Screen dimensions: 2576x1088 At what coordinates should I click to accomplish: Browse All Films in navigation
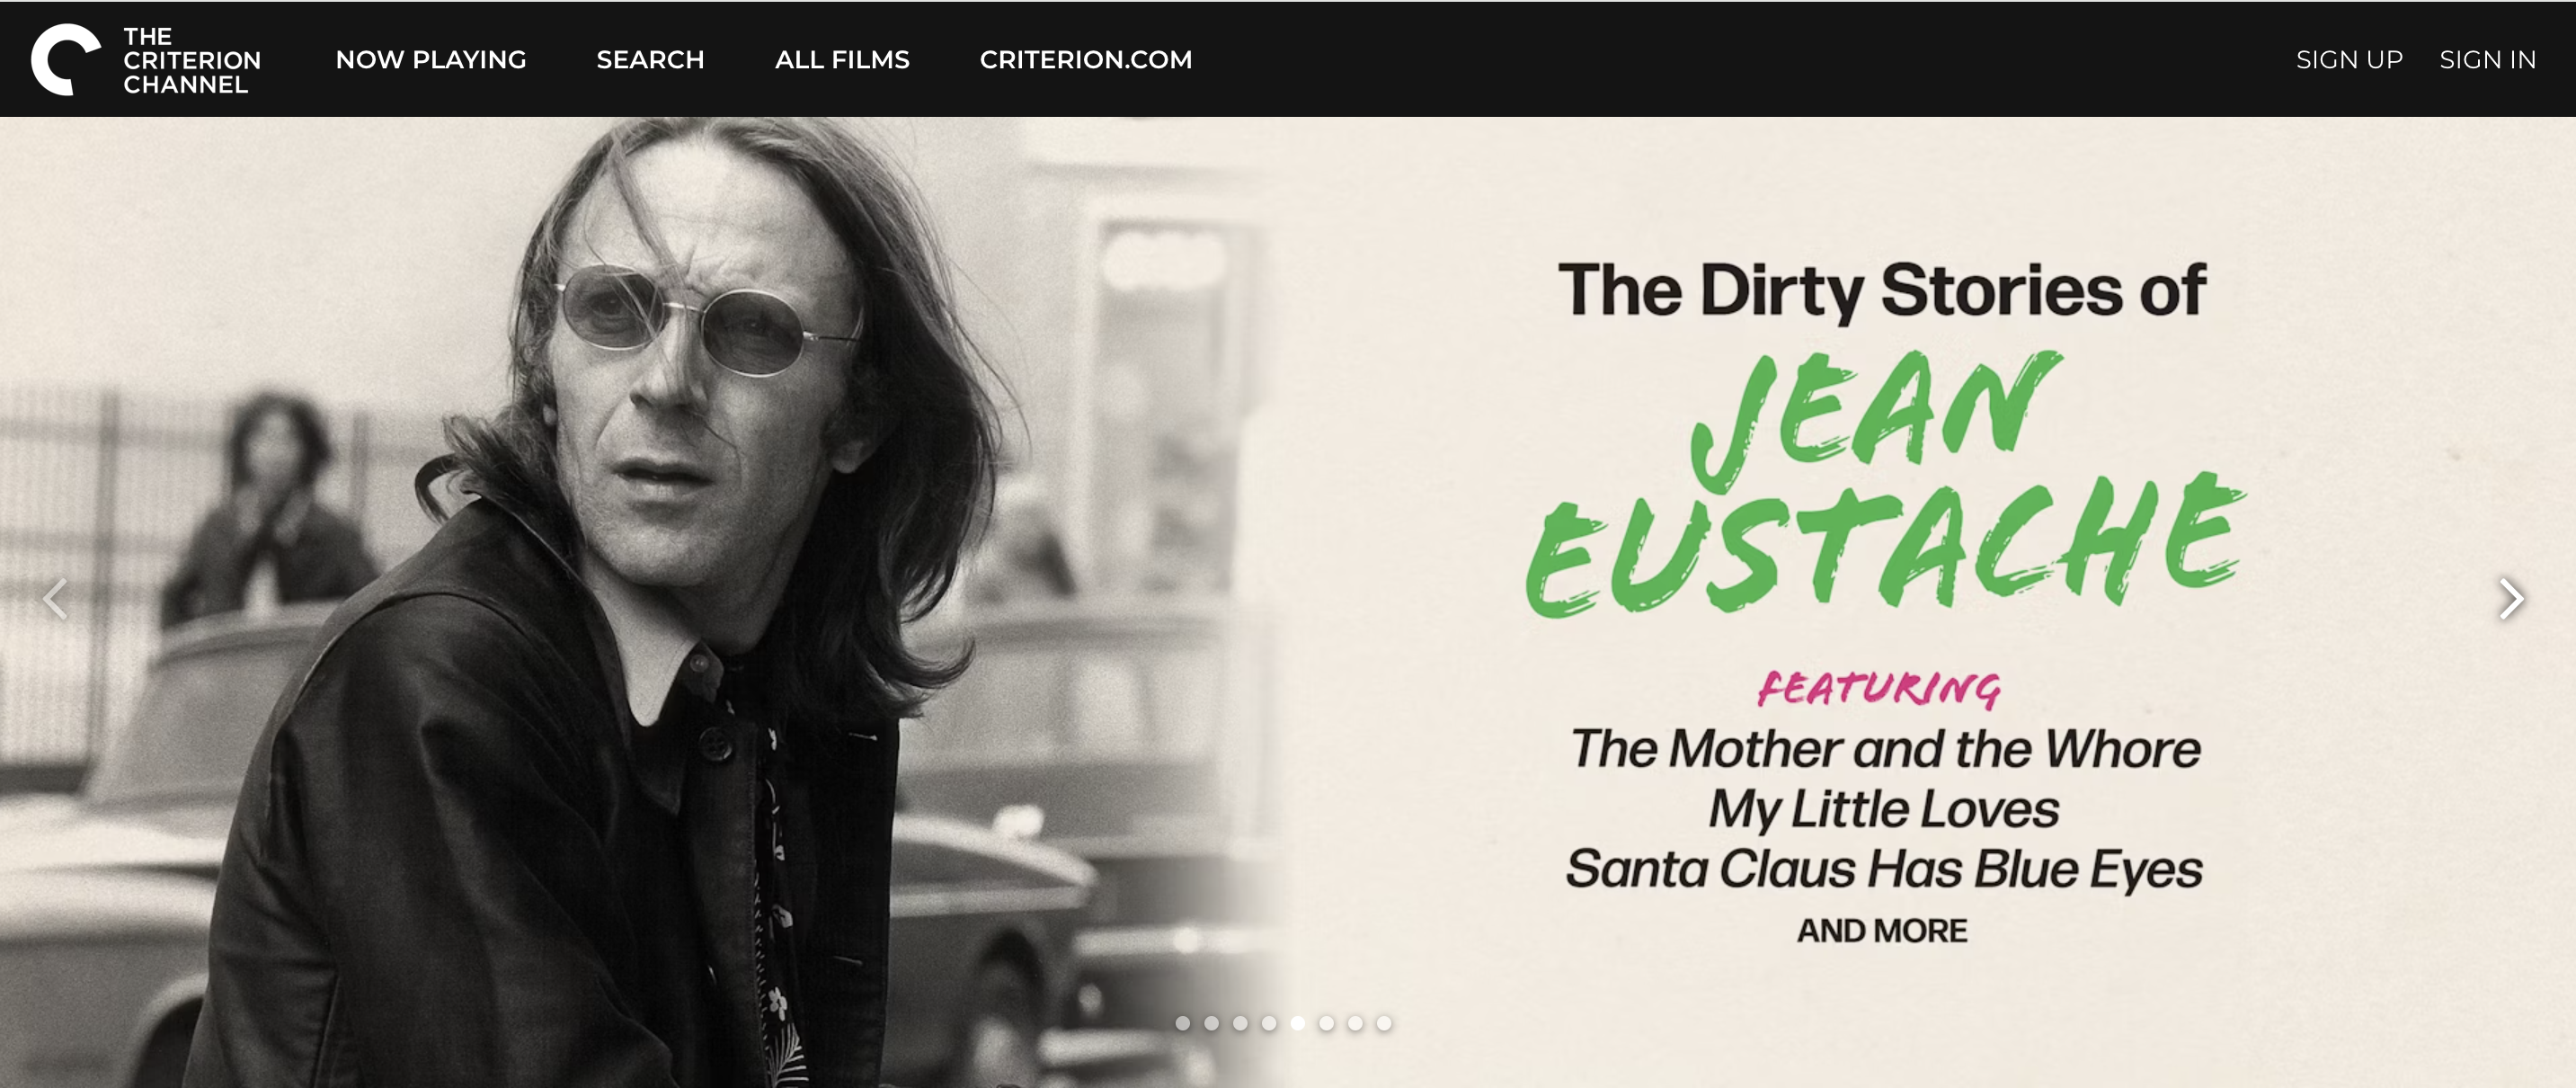pos(842,59)
